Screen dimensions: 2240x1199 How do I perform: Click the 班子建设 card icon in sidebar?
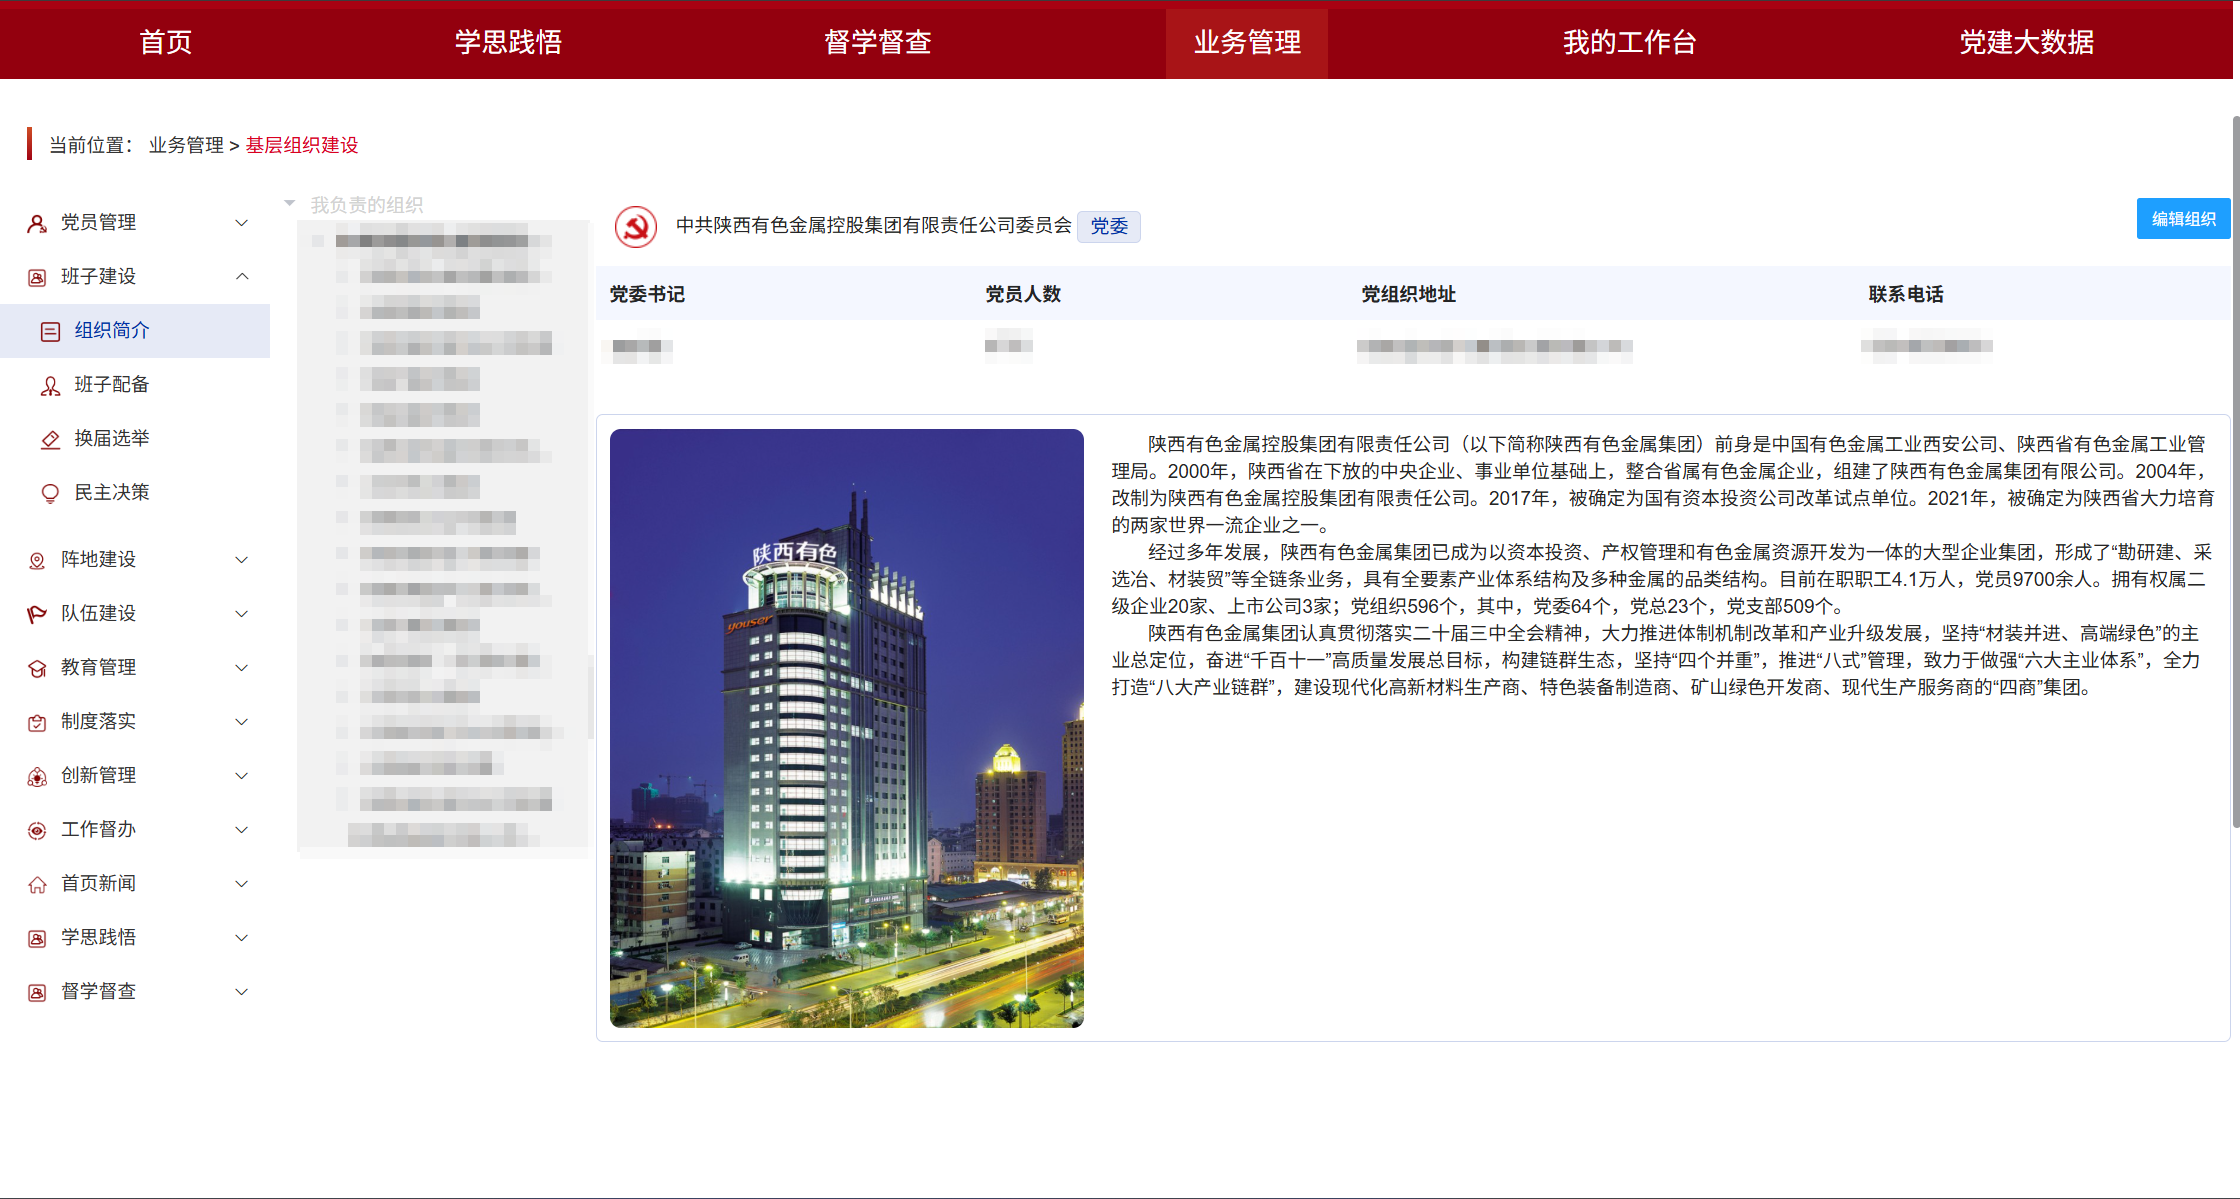point(37,276)
